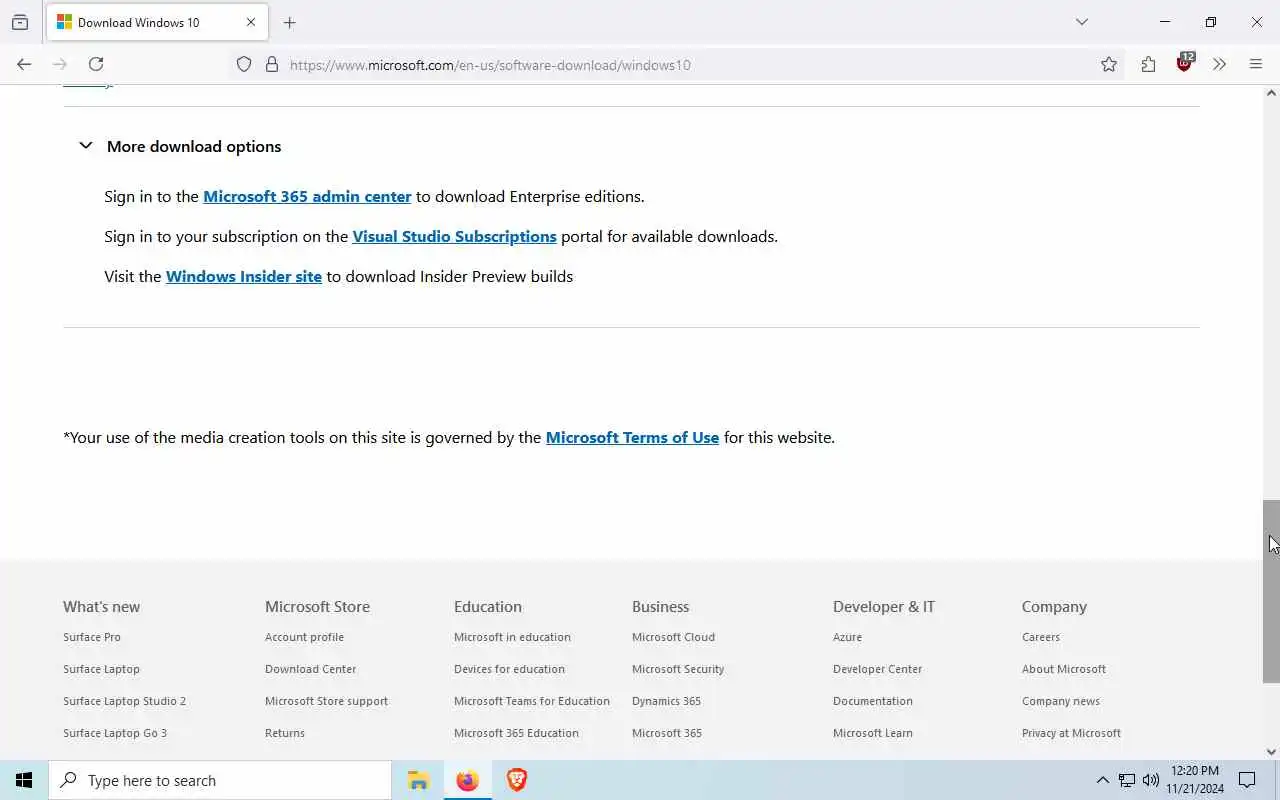This screenshot has width=1280, height=800.
Task: Open Download Center footer link
Action: (310, 669)
